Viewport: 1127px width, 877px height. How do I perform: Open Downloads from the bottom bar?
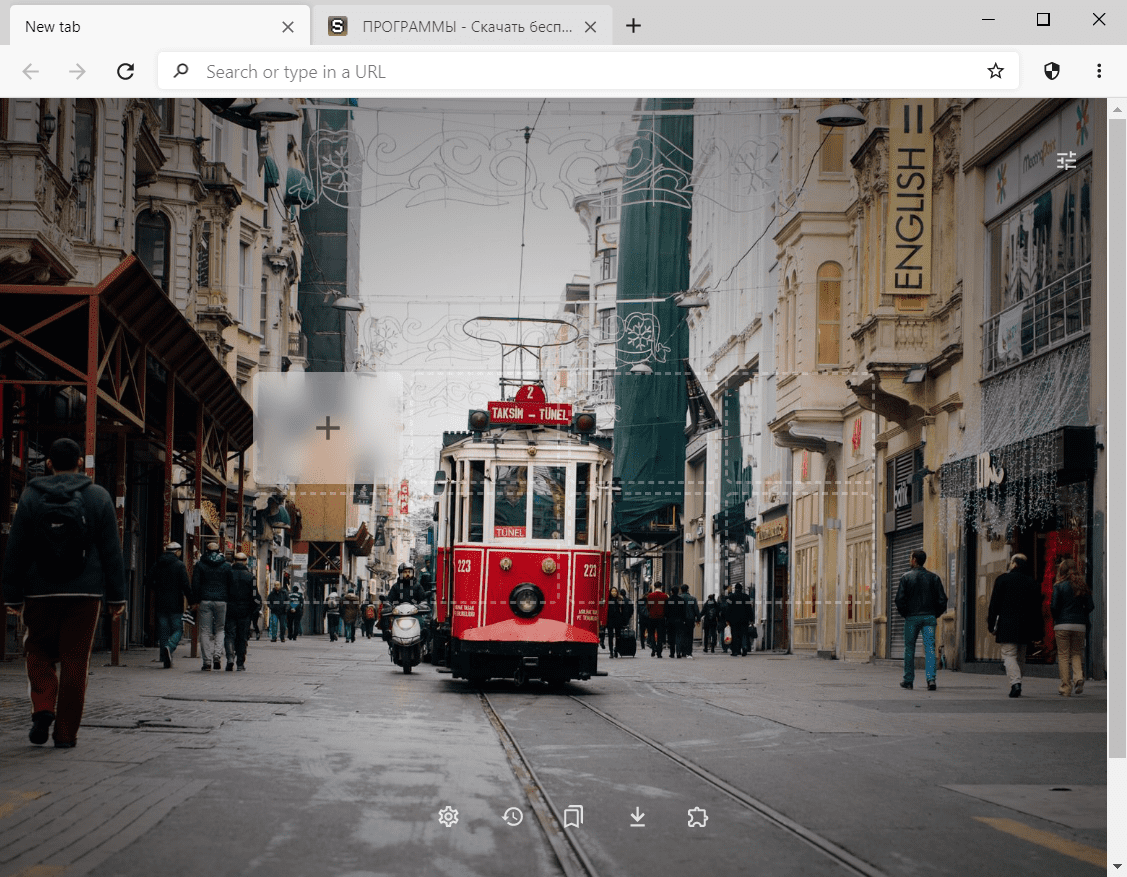pos(637,817)
